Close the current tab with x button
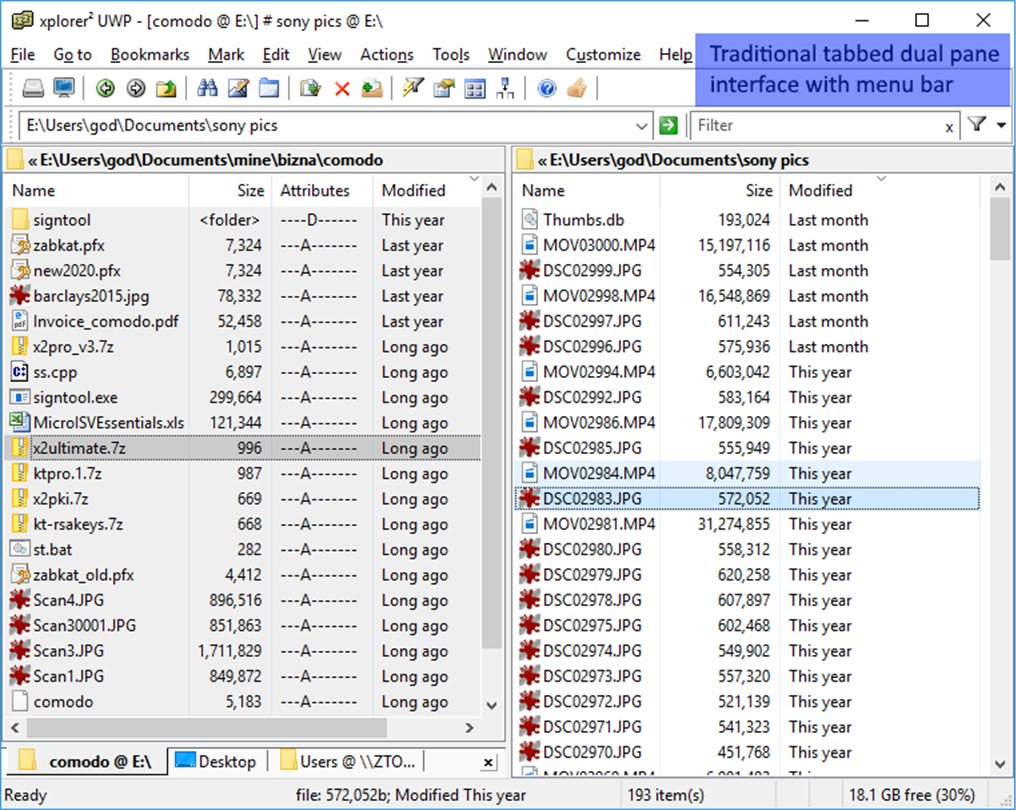This screenshot has height=810, width=1016. click(489, 763)
